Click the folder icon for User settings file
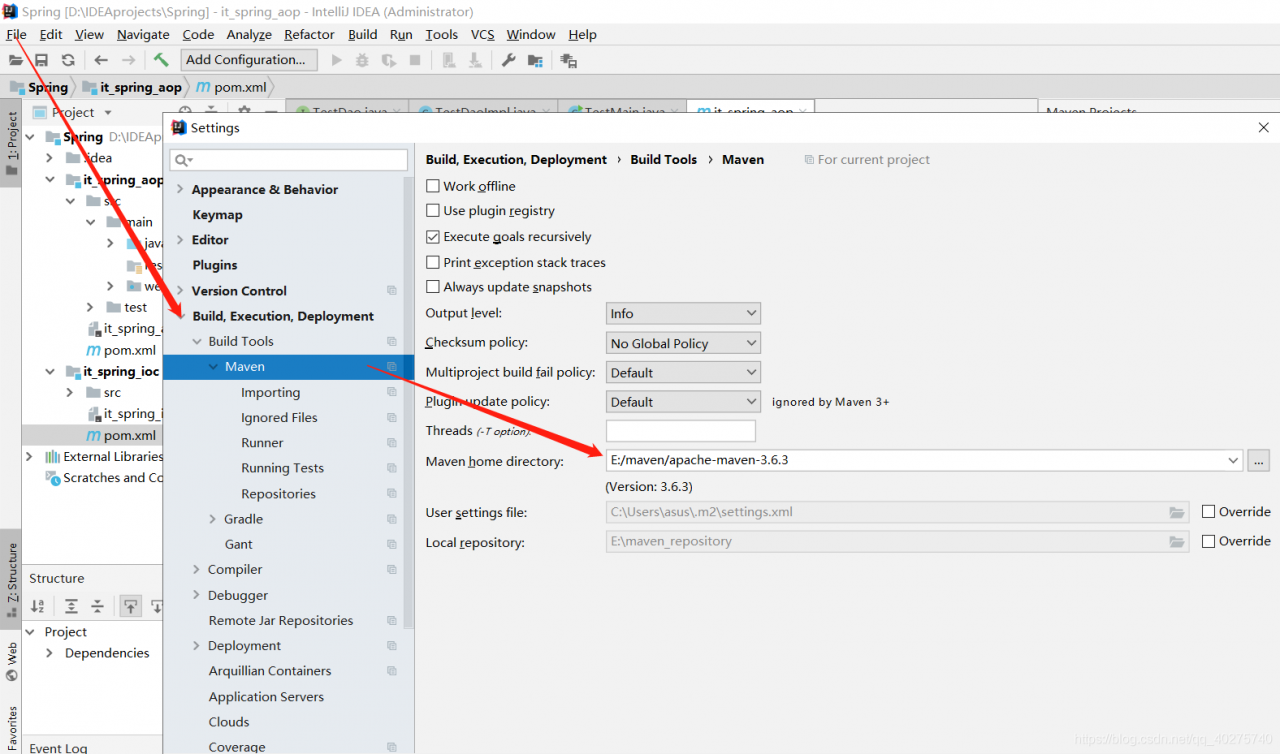Viewport: 1280px width, 754px height. [1177, 512]
